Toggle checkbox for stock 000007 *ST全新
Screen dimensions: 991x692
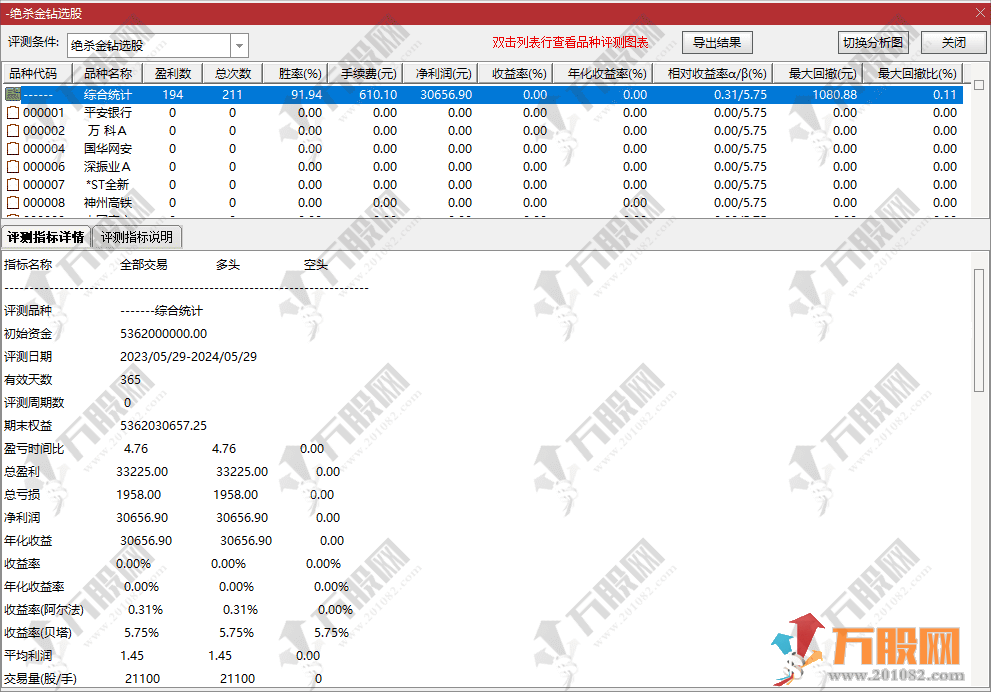coord(13,185)
